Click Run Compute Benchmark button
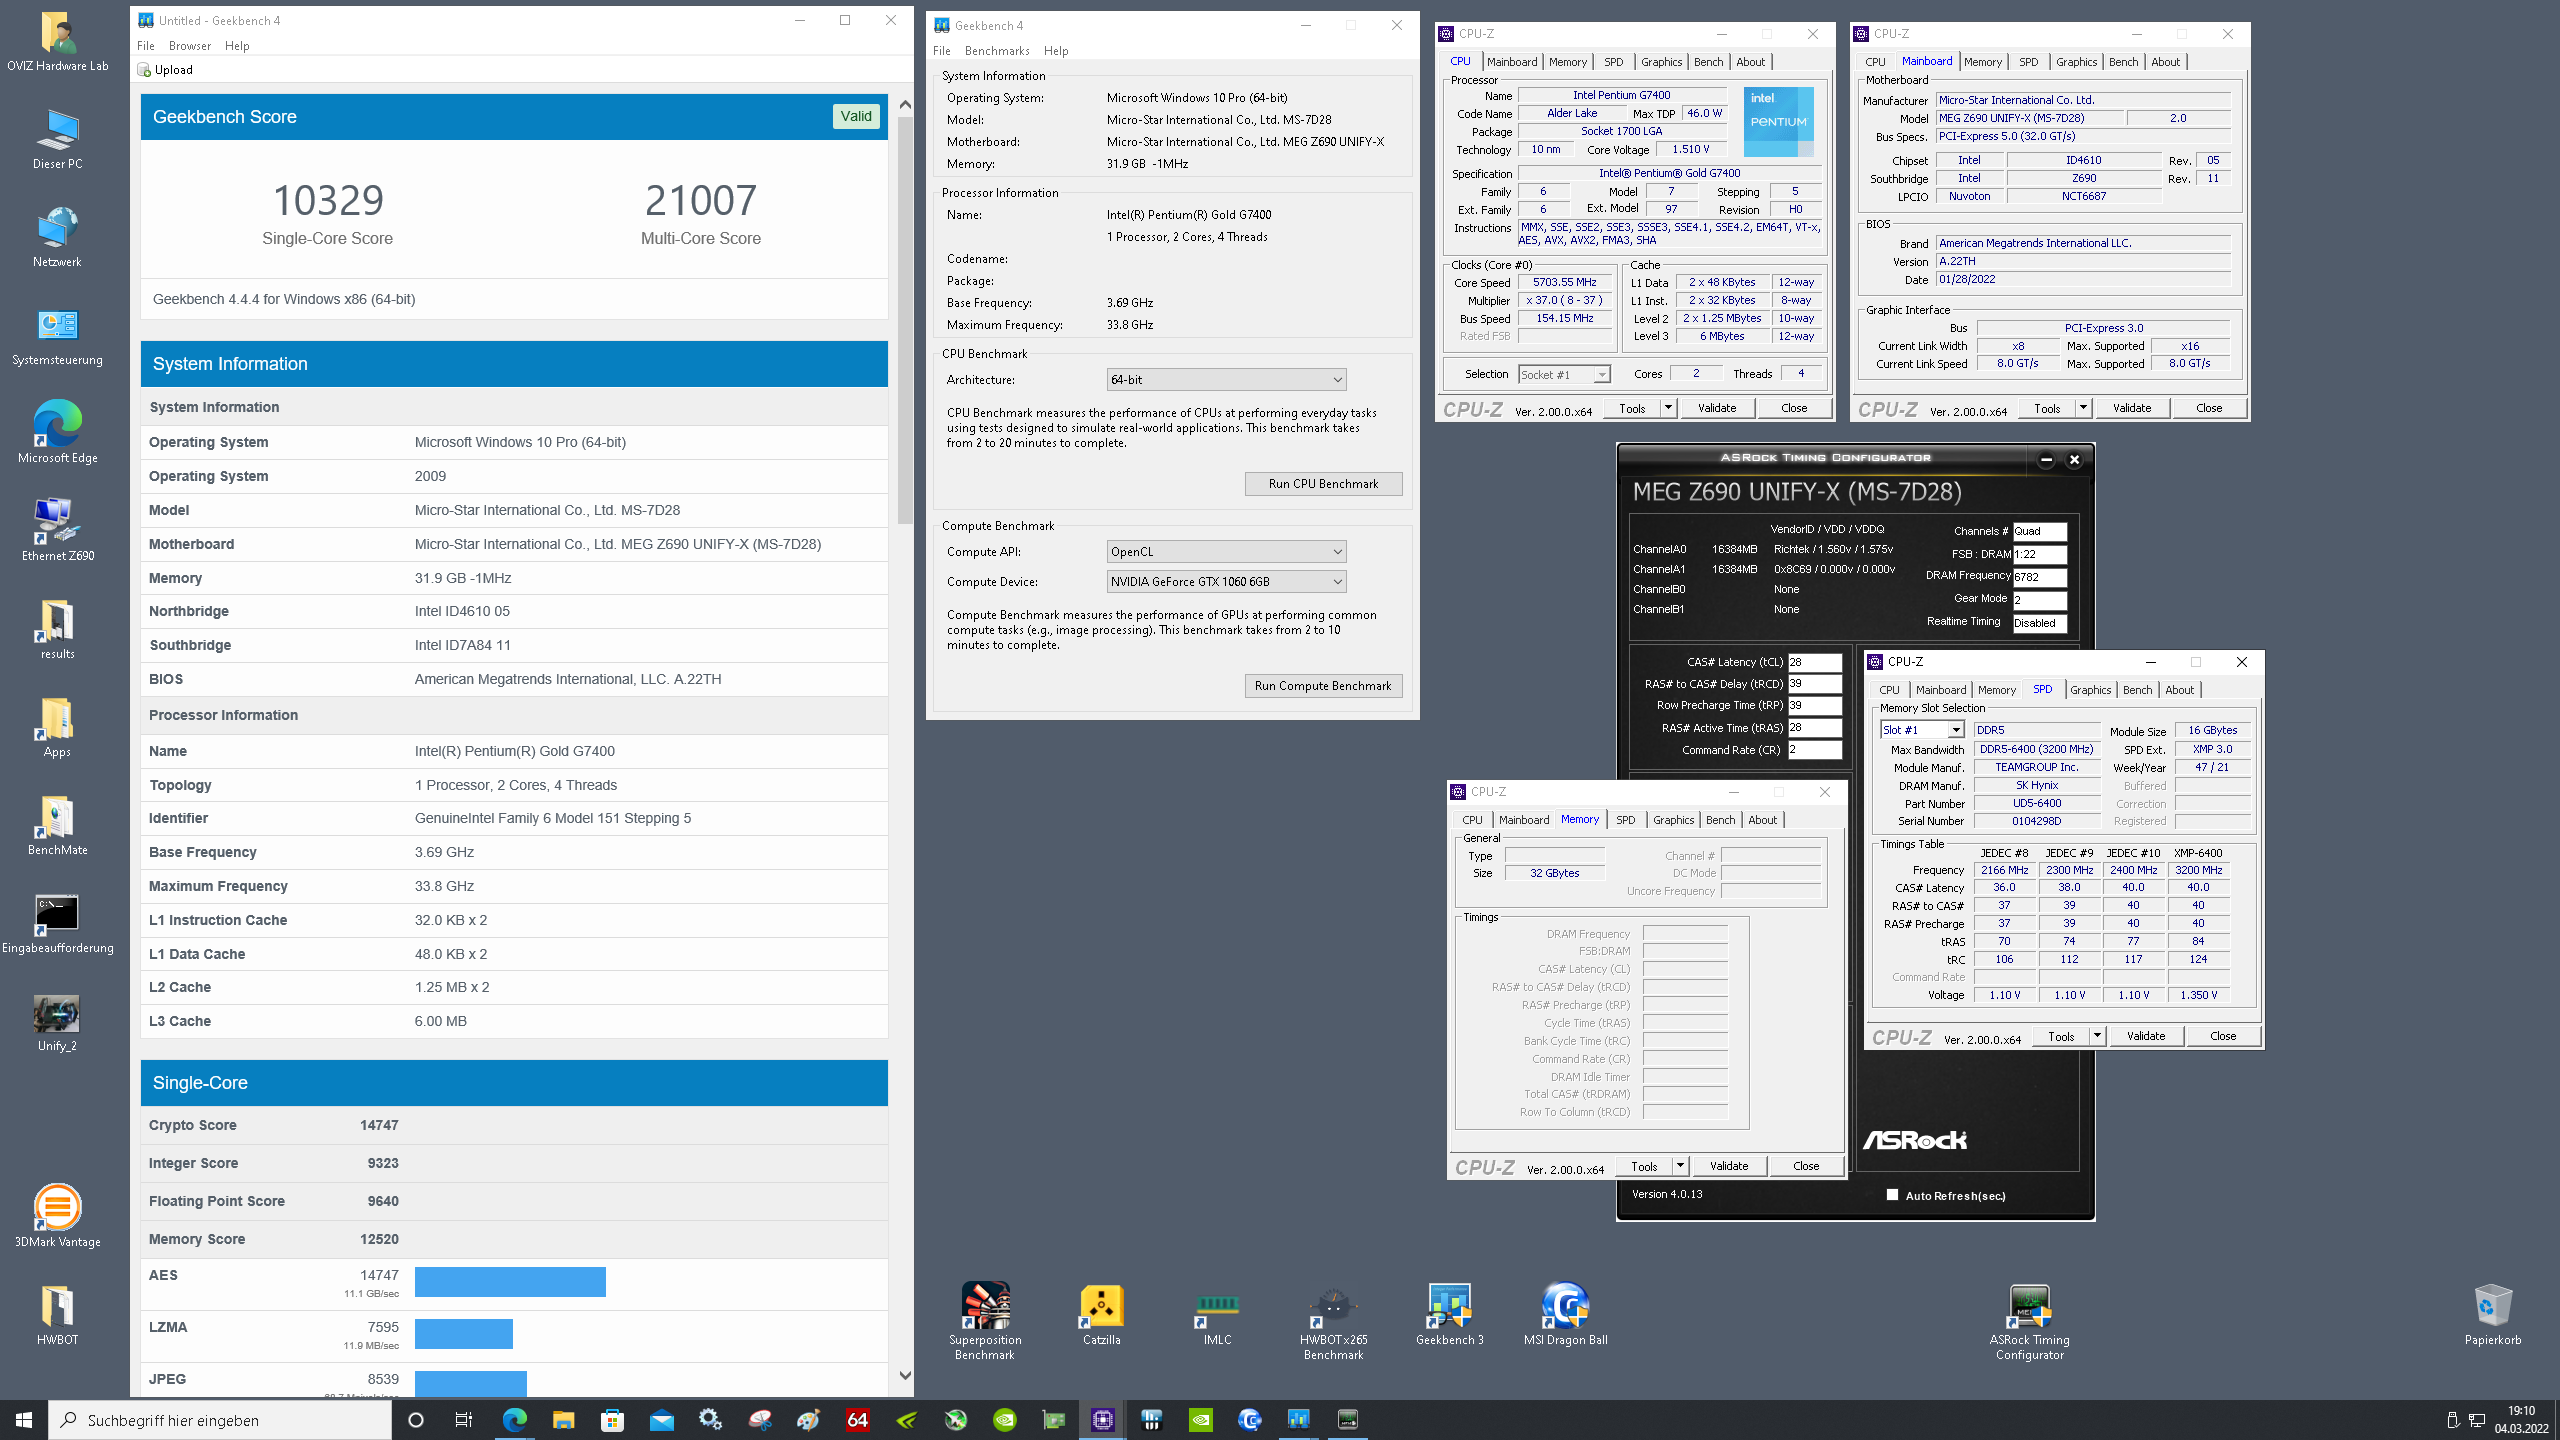Image resolution: width=2560 pixels, height=1440 pixels. (x=1323, y=686)
